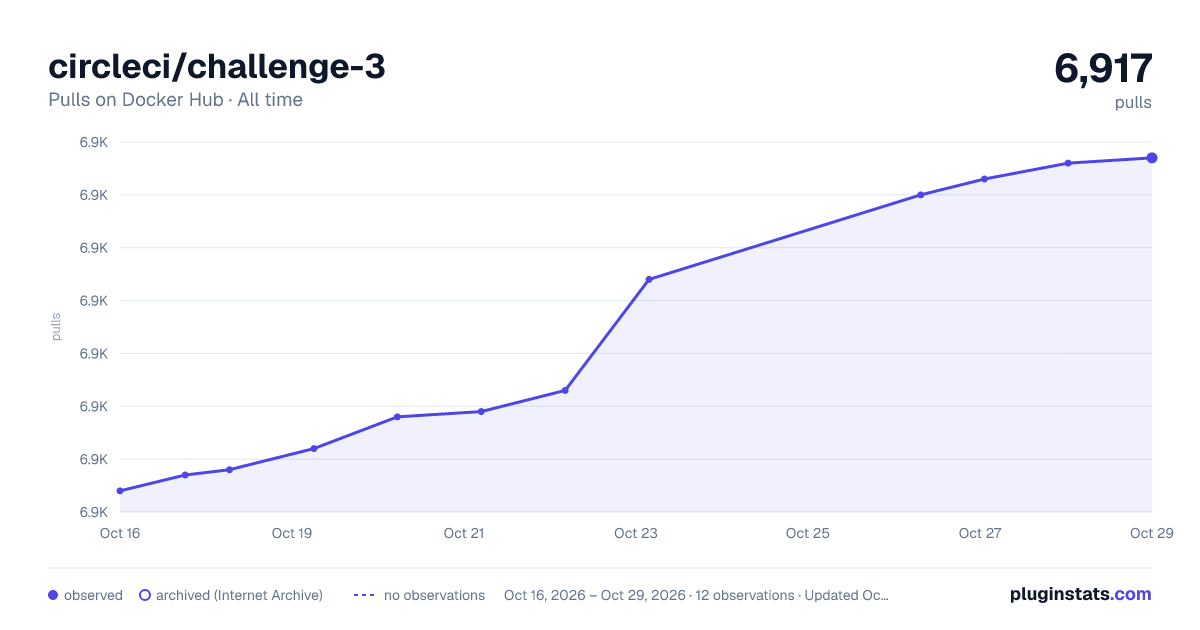Click 'Pulls on Docker Hub · All time' subtitle
The image size is (1200, 630).
pos(175,100)
